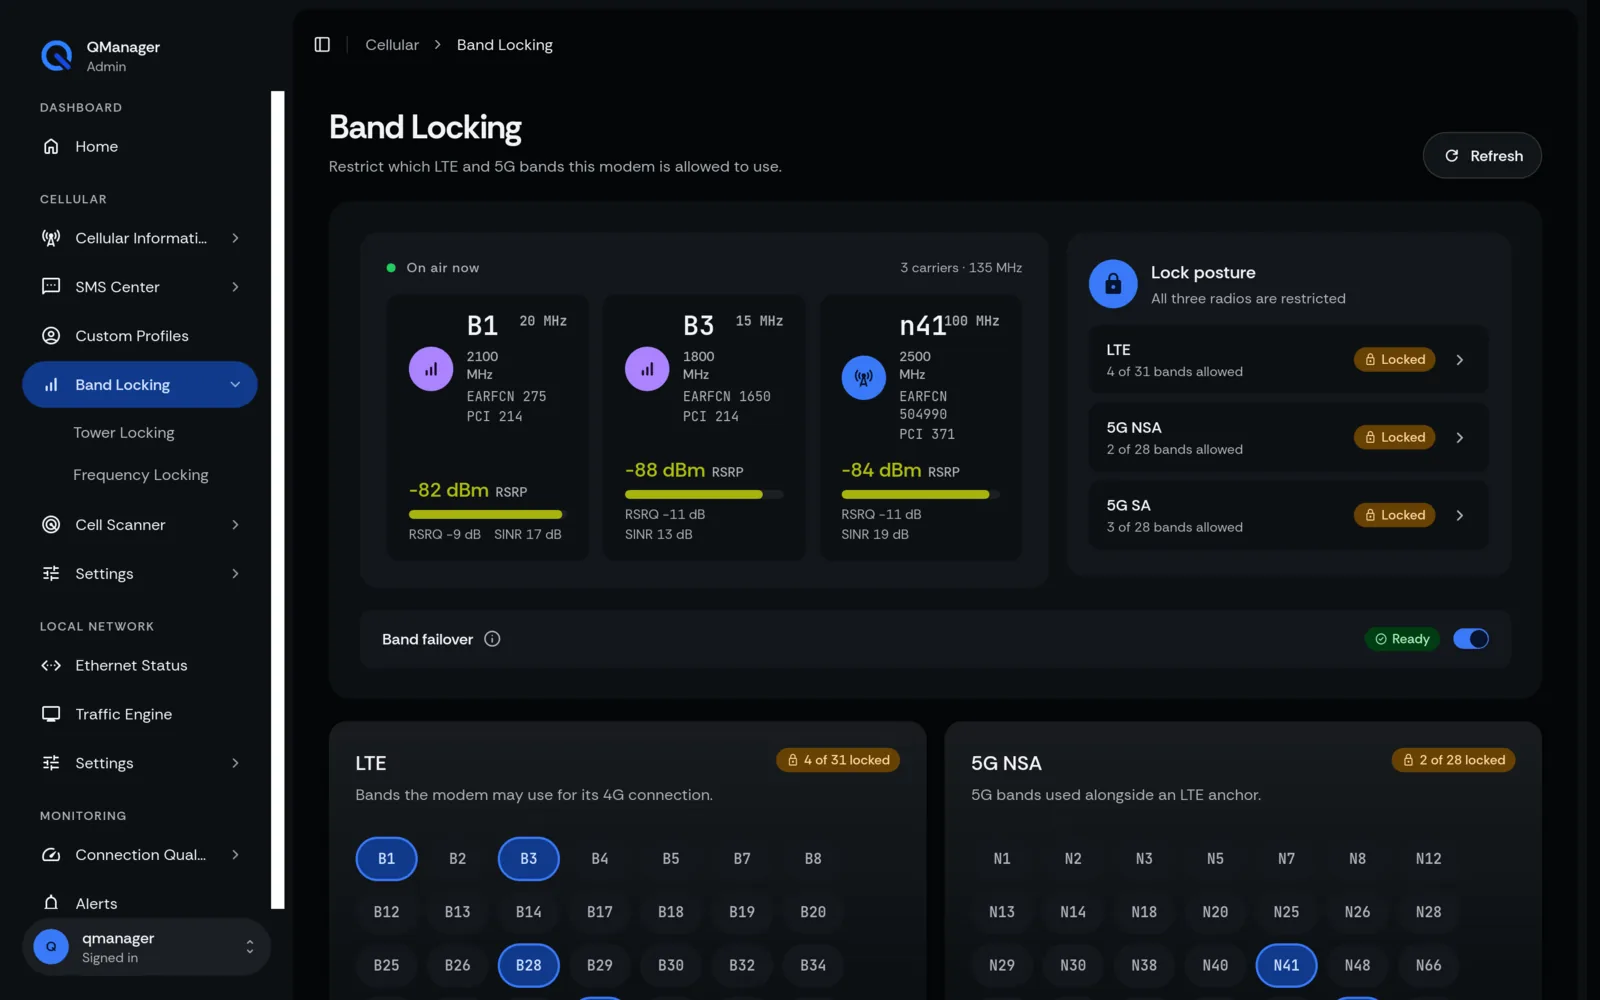This screenshot has width=1600, height=1000.
Task: Click the Refresh button
Action: tap(1482, 156)
